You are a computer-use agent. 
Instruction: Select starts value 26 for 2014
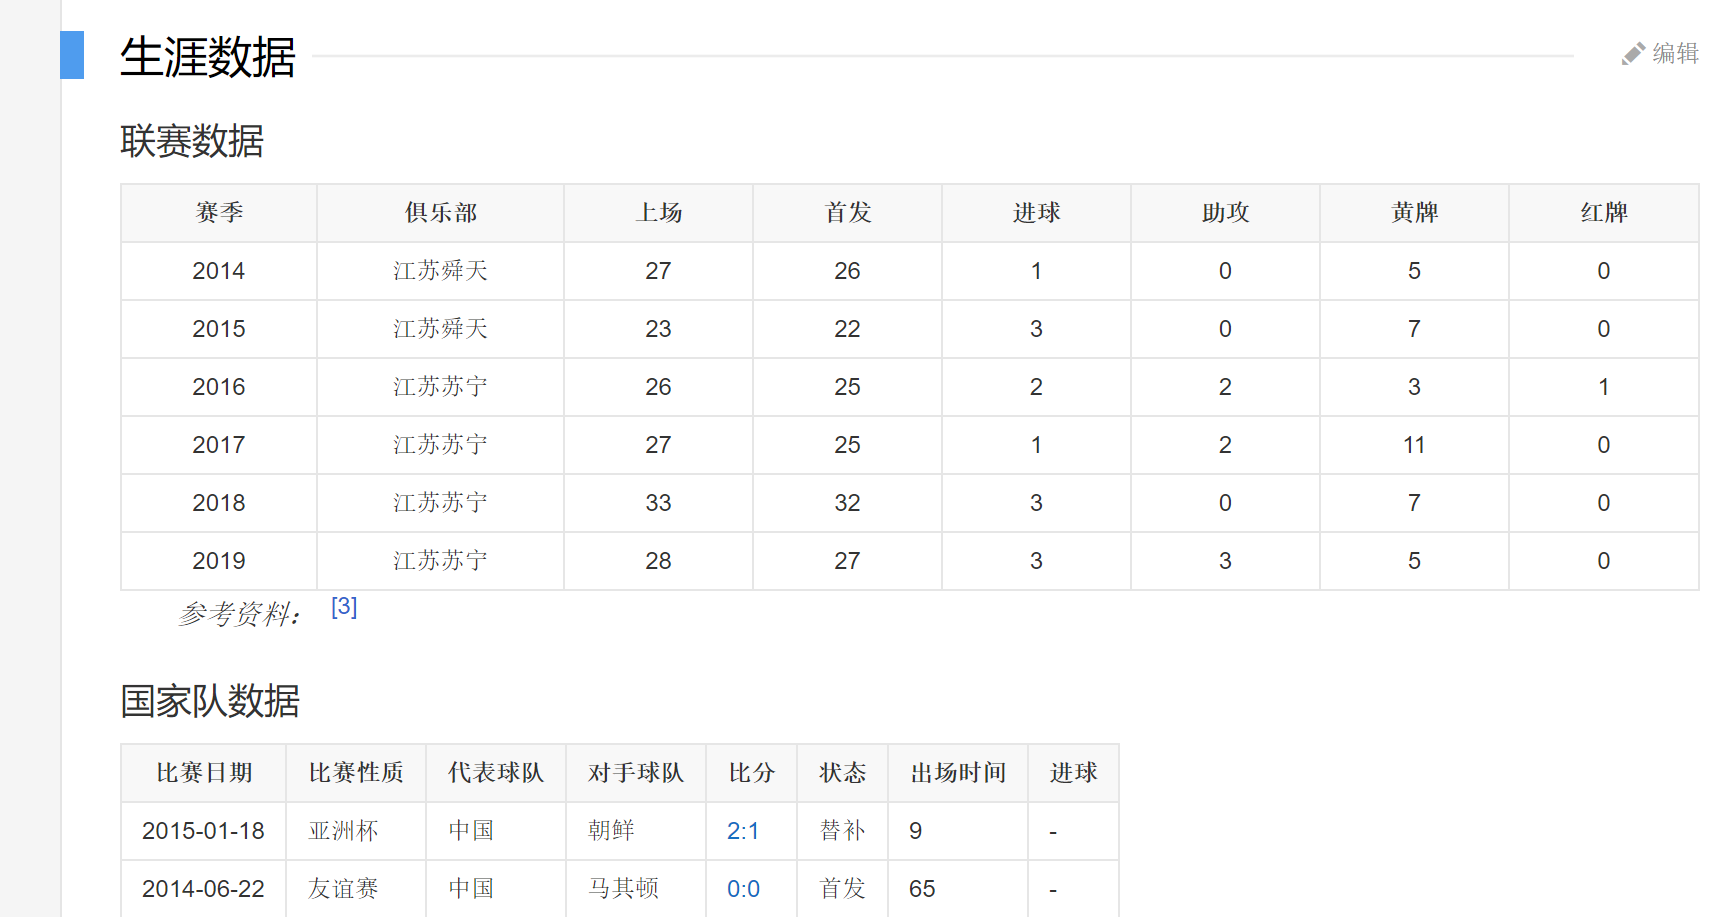coord(847,271)
